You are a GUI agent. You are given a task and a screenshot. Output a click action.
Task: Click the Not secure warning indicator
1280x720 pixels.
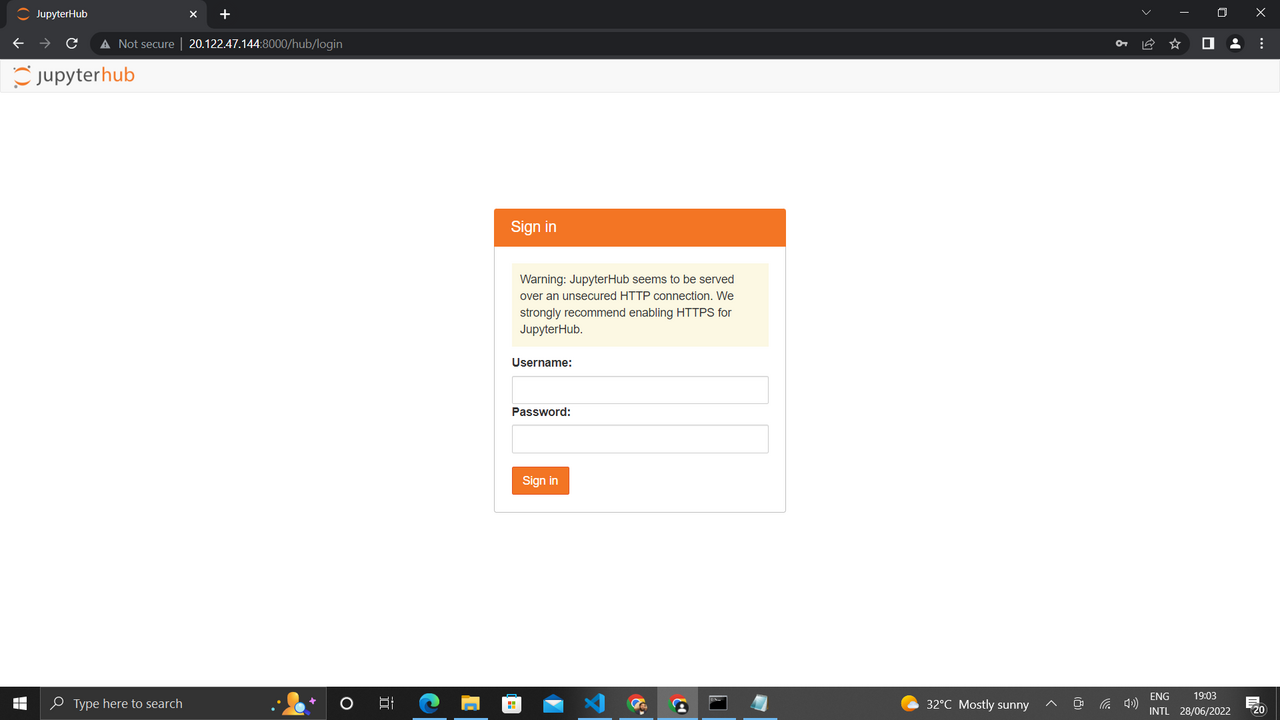(137, 44)
